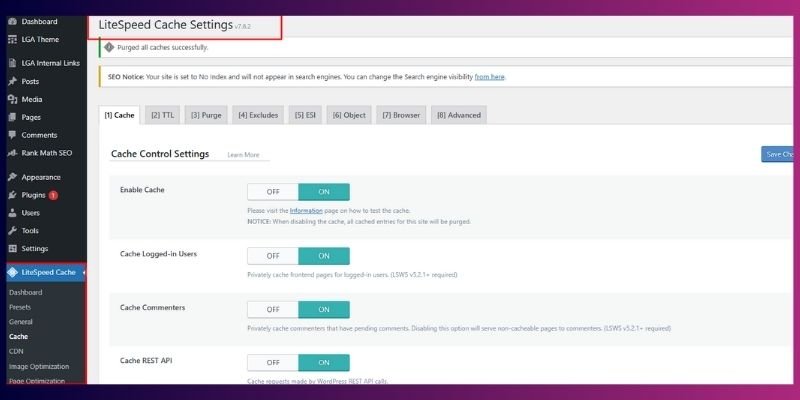
Task: Click the Posts pushpin icon
Action: click(x=13, y=81)
